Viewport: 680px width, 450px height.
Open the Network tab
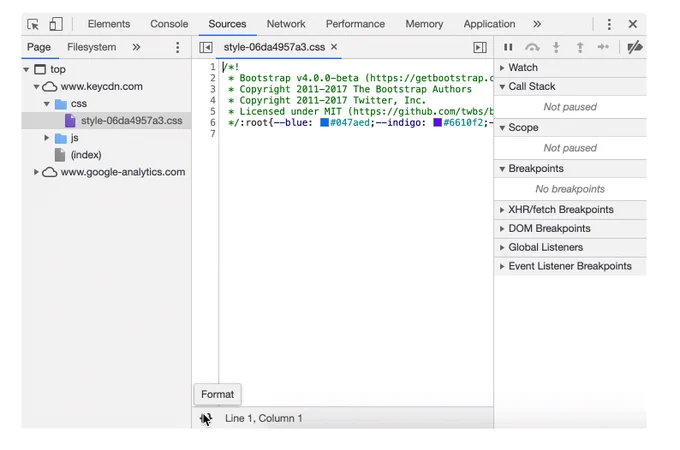[286, 24]
